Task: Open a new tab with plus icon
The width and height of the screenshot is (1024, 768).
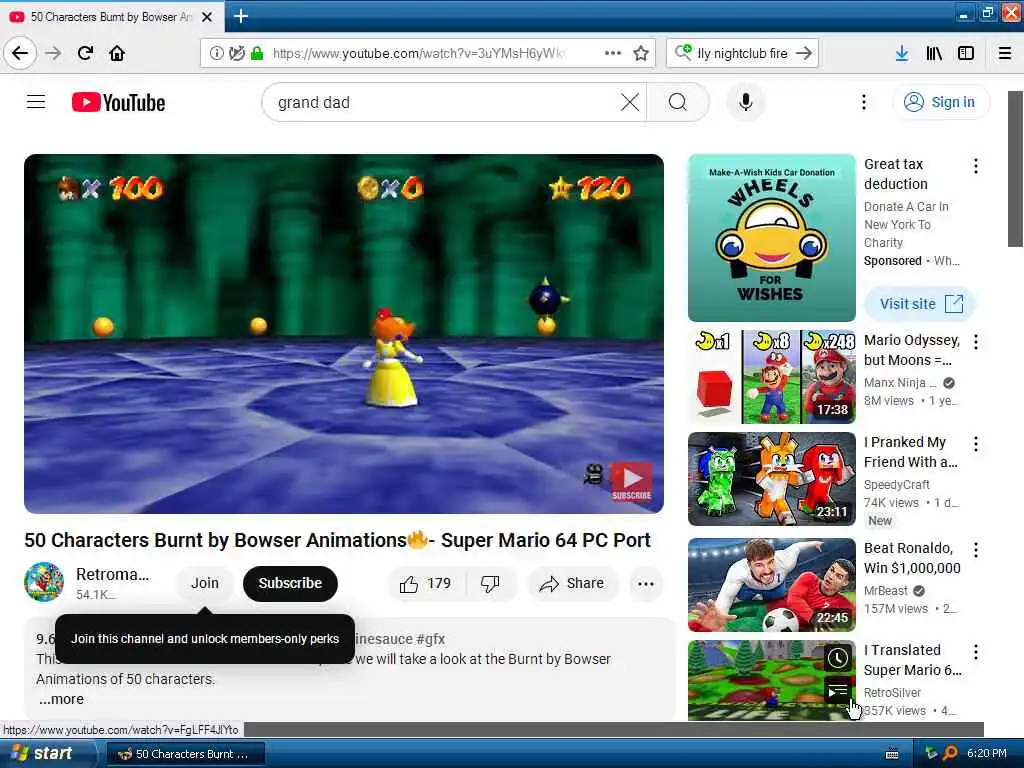Action: click(240, 16)
